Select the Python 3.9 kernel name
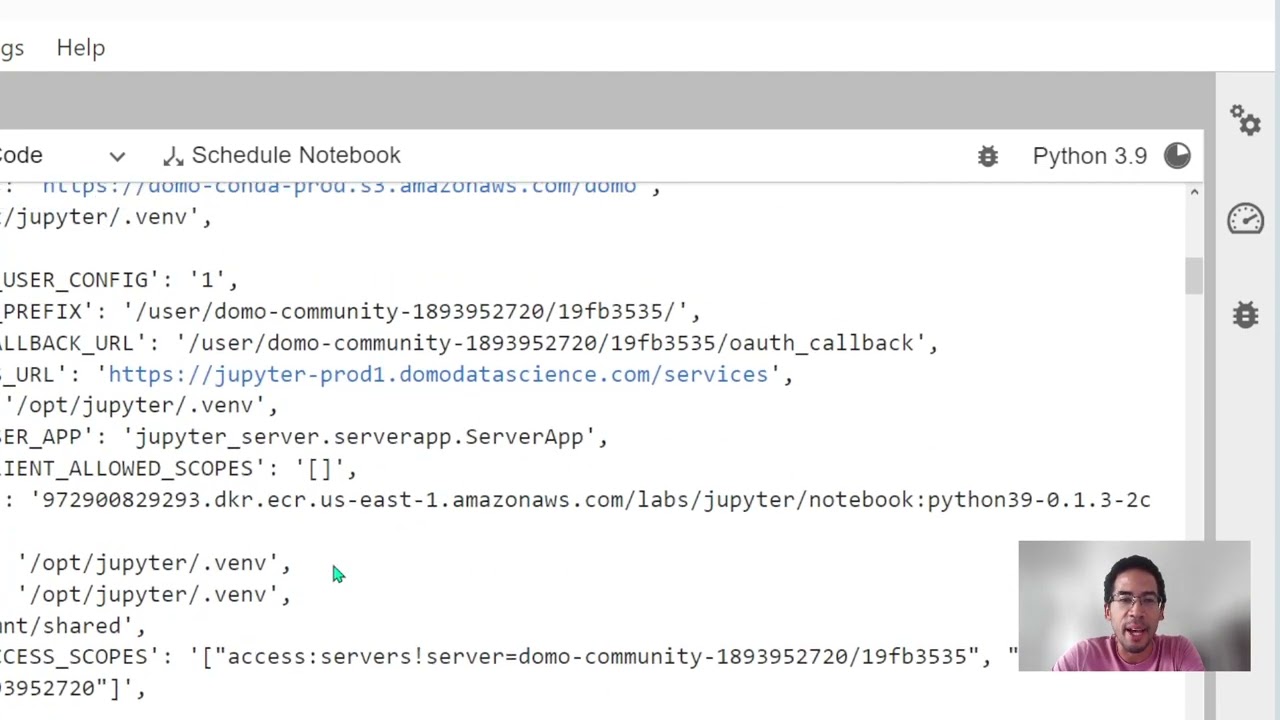This screenshot has width=1280, height=720. [1089, 156]
